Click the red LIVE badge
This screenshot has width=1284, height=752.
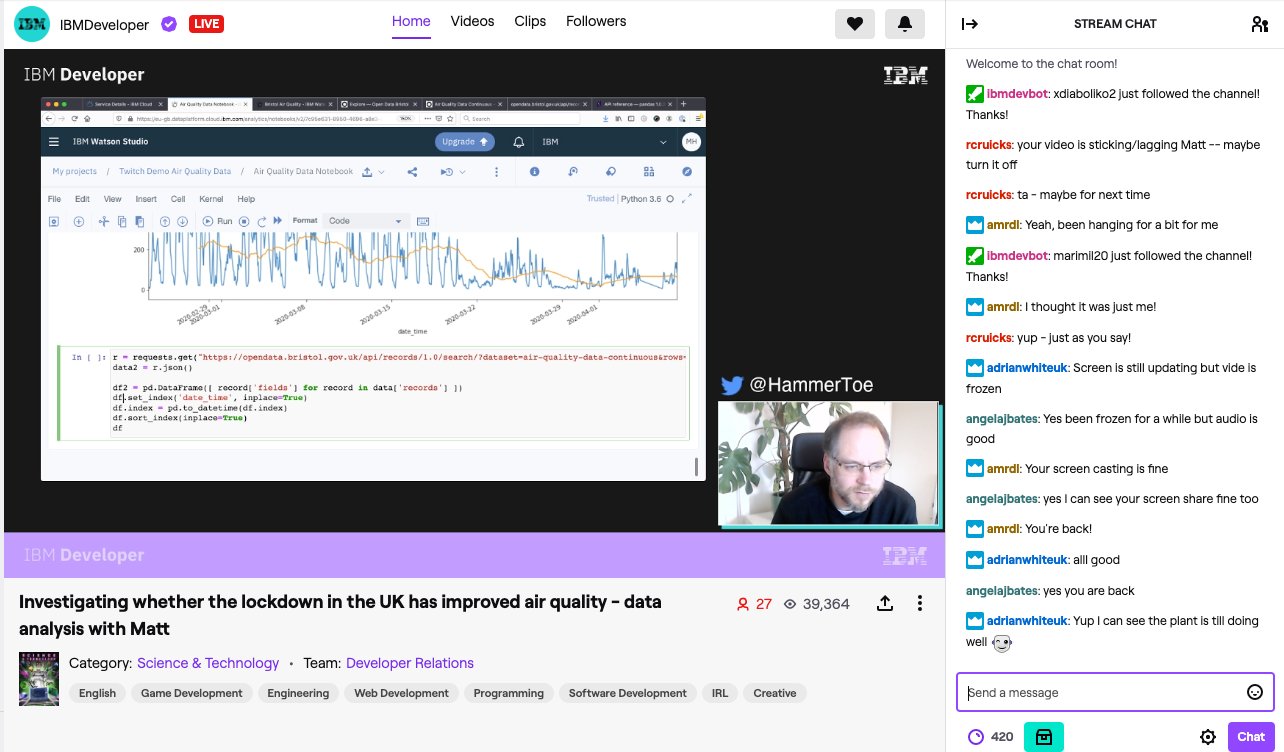point(206,24)
